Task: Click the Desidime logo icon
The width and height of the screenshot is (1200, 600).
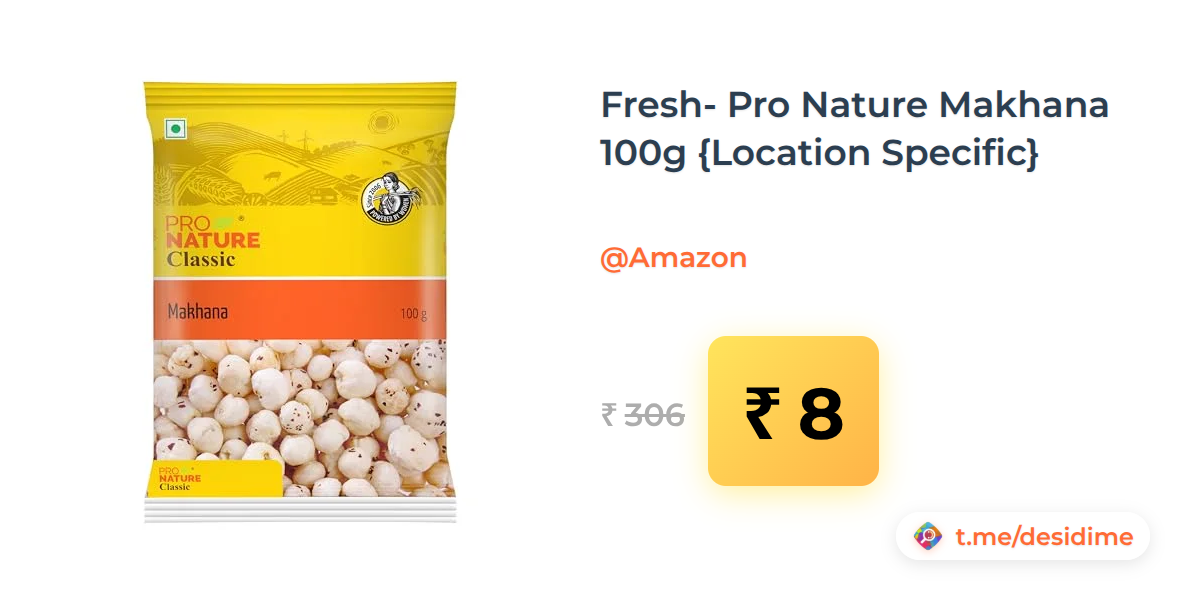Action: click(x=928, y=537)
